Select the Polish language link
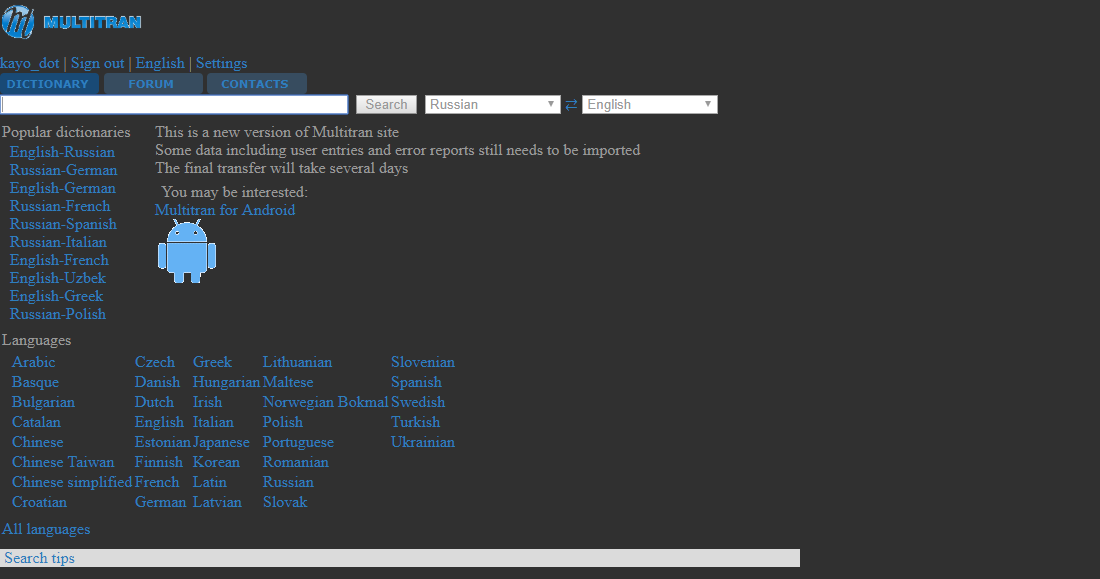Image resolution: width=1100 pixels, height=579 pixels. coord(283,422)
